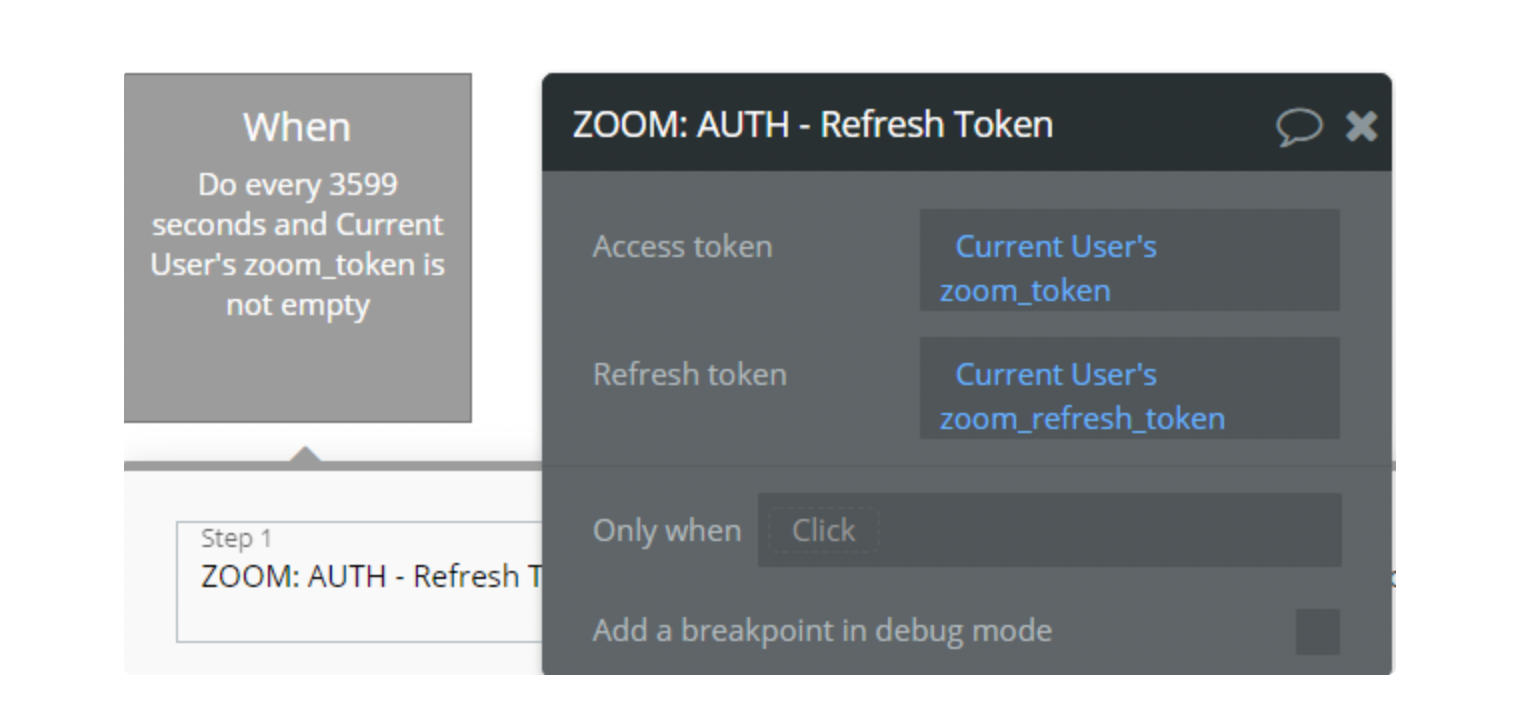Image resolution: width=1524 pixels, height=708 pixels.
Task: Open the ZOOM: AUTH Step 1 action
Action: point(360,581)
